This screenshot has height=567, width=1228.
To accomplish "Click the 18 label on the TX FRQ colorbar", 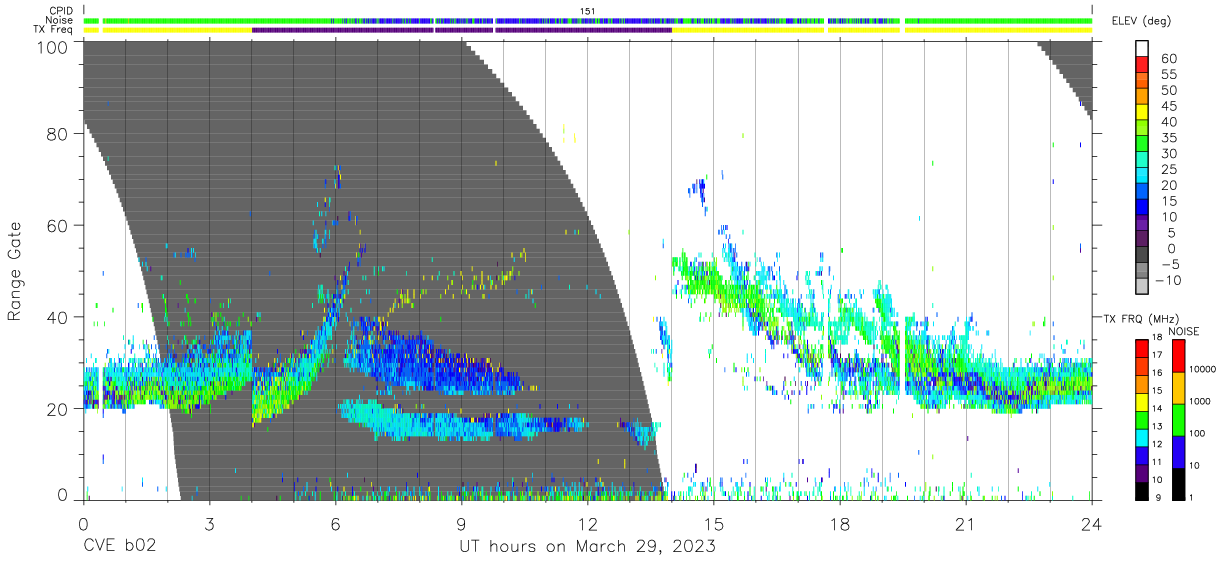I will pyautogui.click(x=1156, y=339).
